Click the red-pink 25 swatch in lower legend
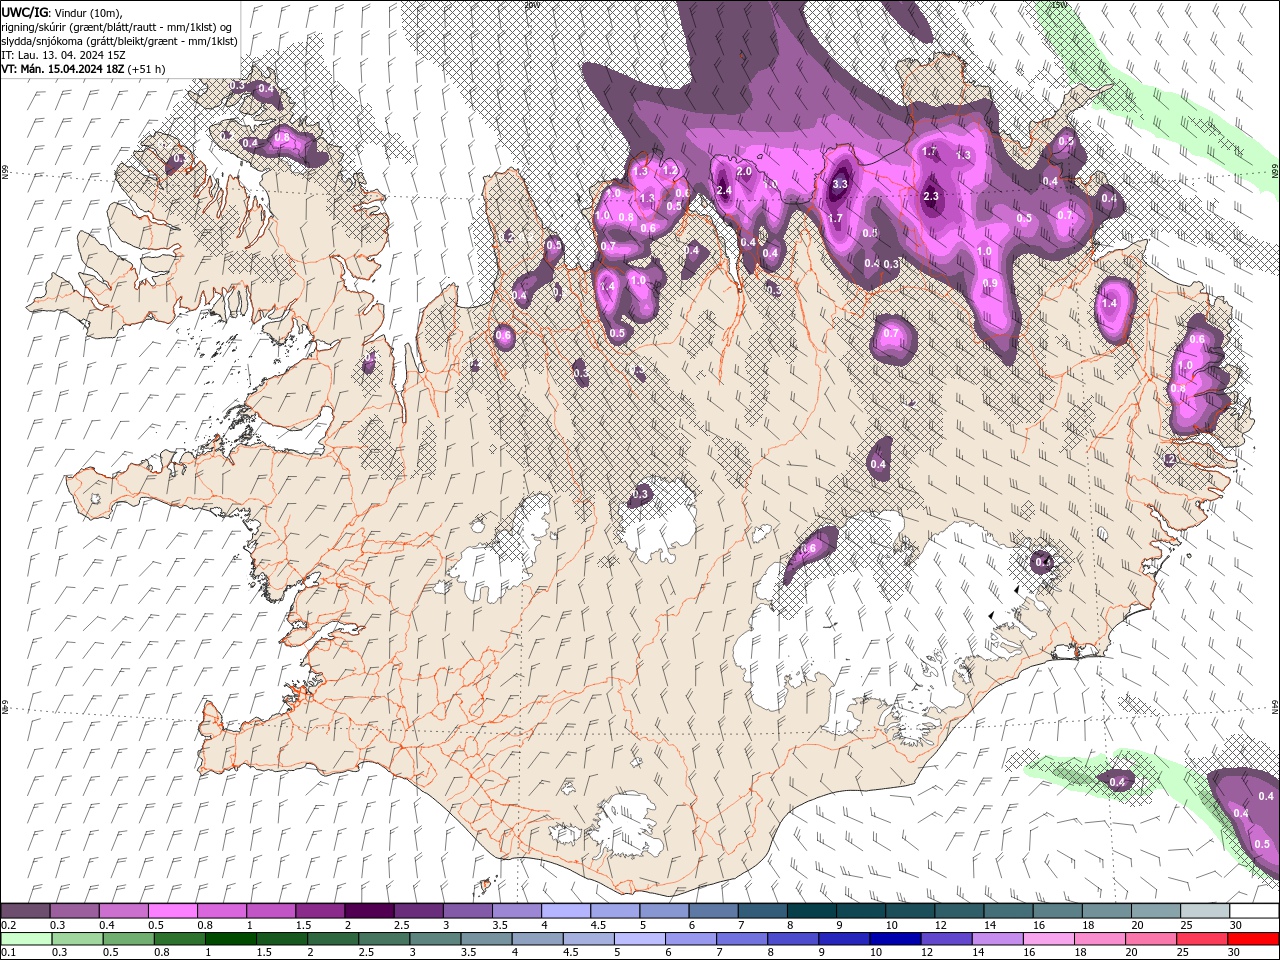Image resolution: width=1280 pixels, height=960 pixels. [x=1202, y=939]
